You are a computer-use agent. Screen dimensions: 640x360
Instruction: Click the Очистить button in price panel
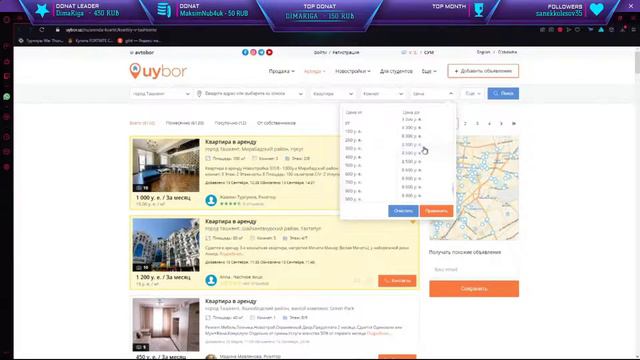[403, 211]
